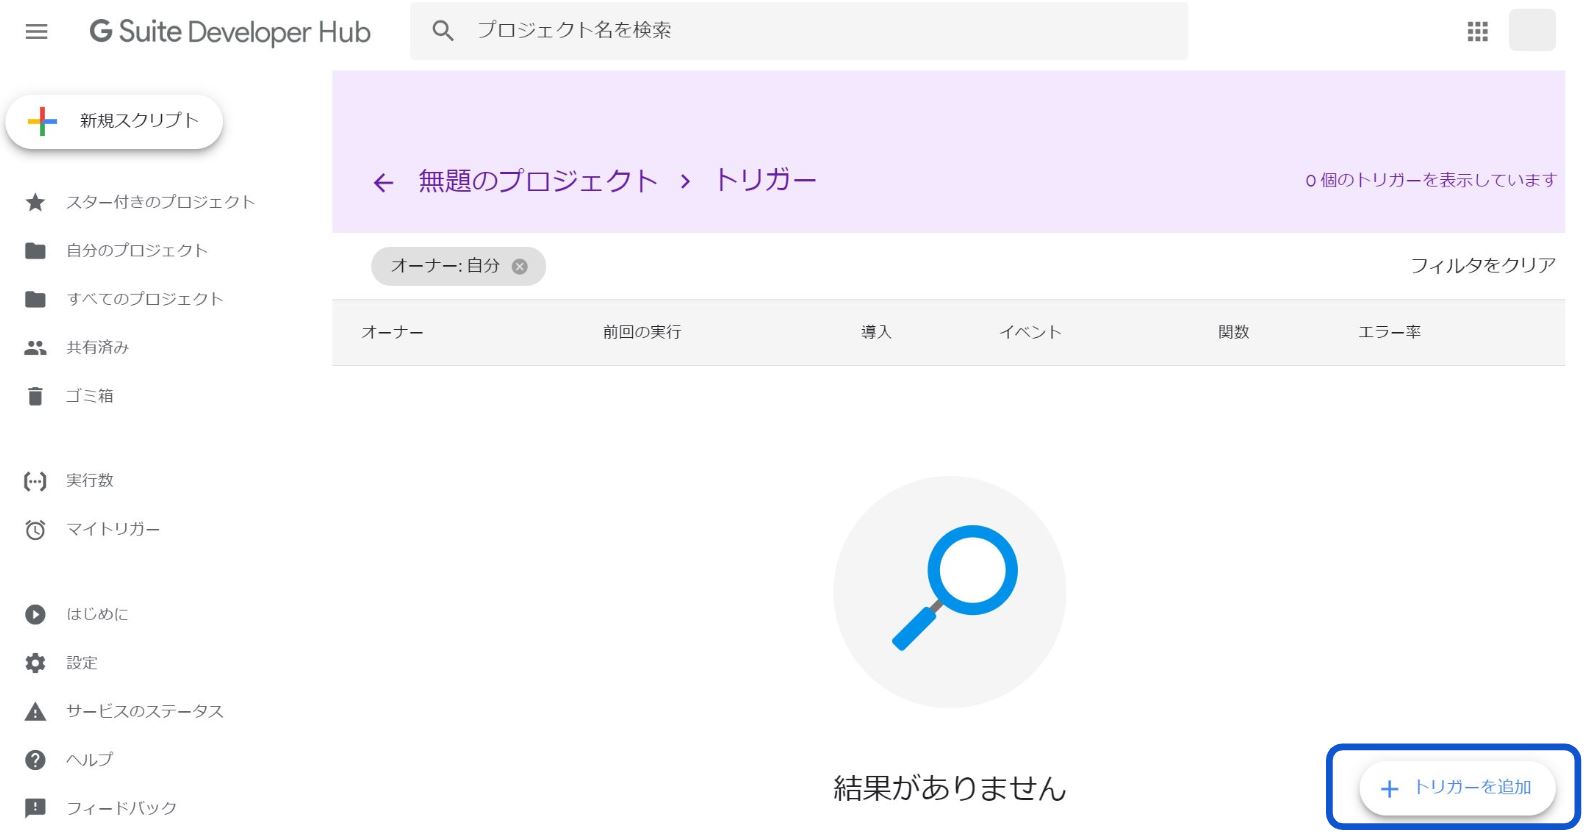
Task: Click the back arrow beside 無題のプロジェクト
Action: coord(383,182)
